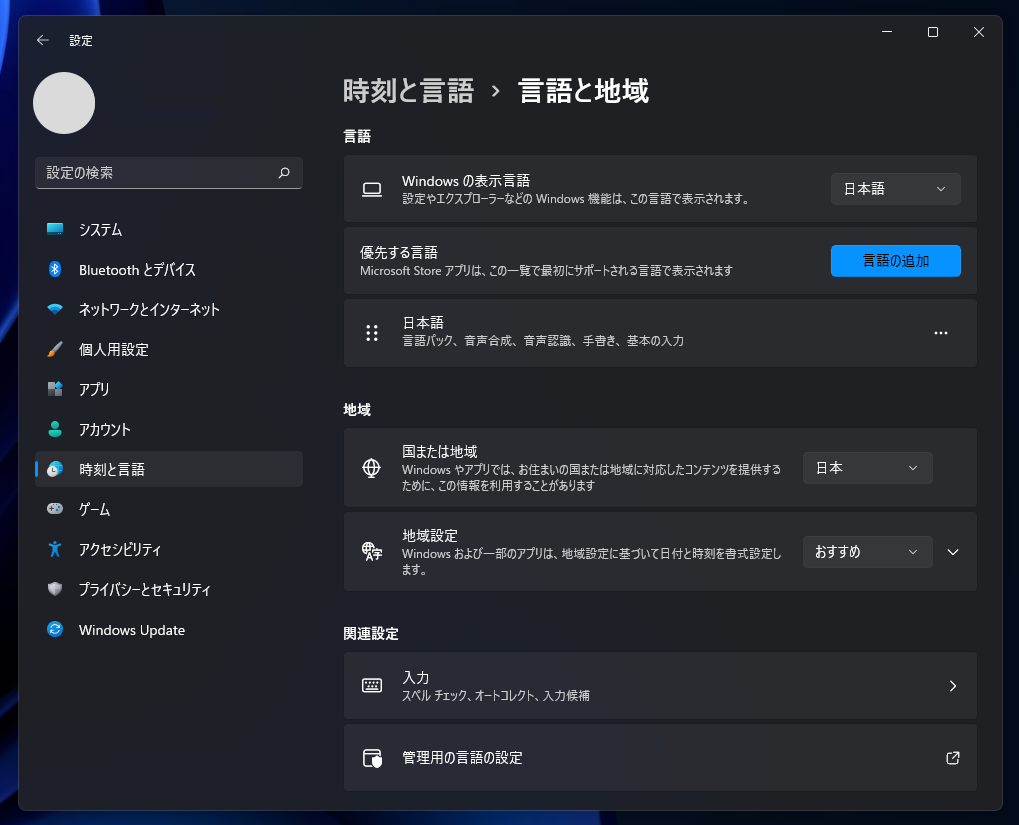Open アクセシビリティ in sidebar
This screenshot has width=1019, height=825.
pyautogui.click(x=168, y=549)
